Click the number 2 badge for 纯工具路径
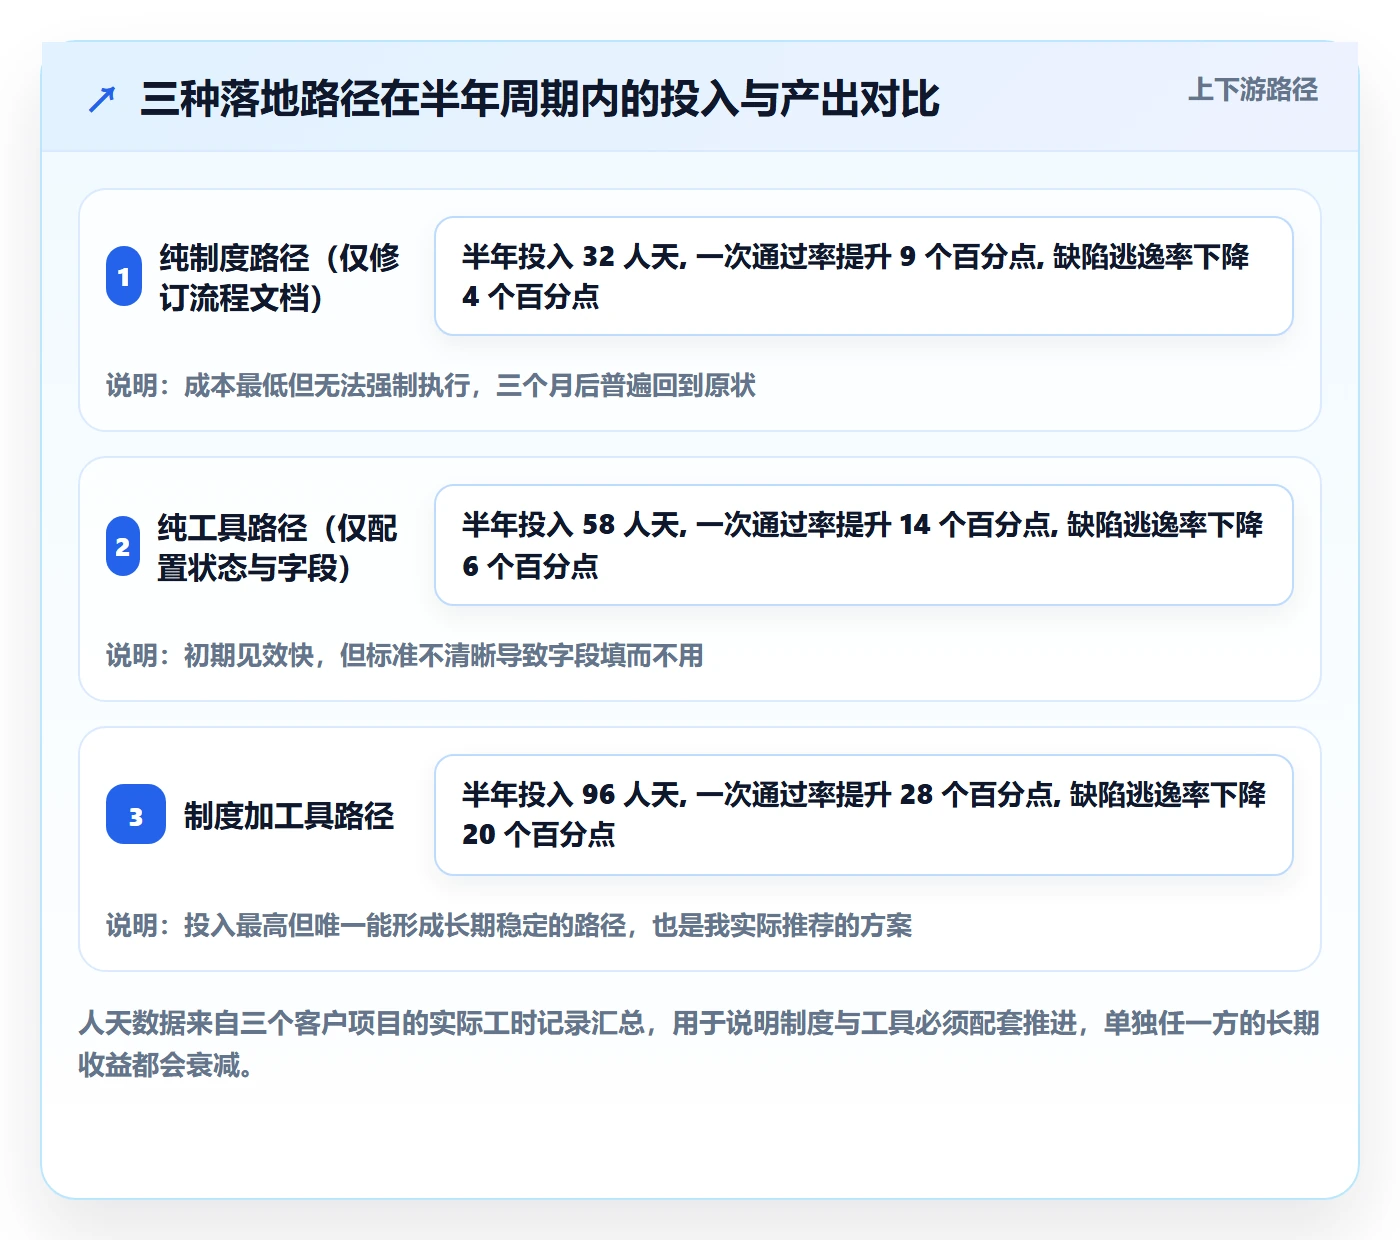This screenshot has height=1240, width=1400. click(123, 546)
